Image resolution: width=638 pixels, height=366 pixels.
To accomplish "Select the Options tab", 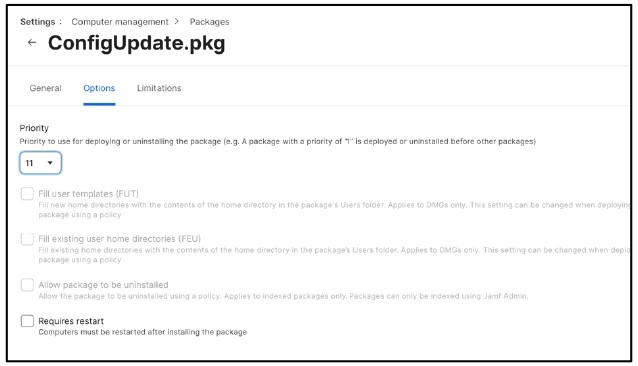I will click(x=99, y=88).
